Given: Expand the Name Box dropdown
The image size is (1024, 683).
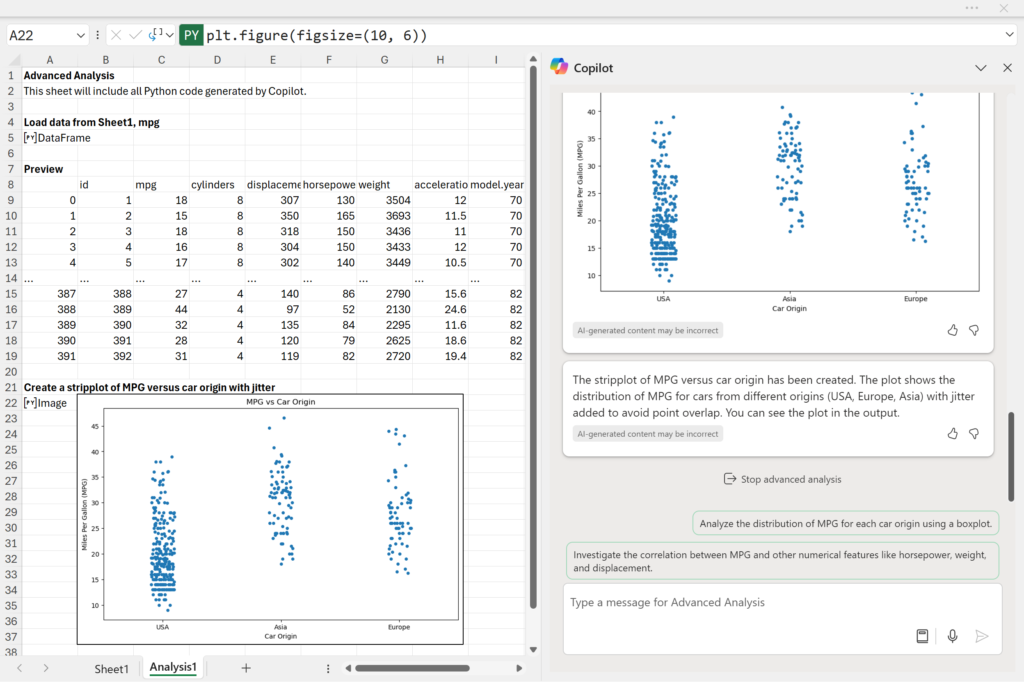Looking at the screenshot, I should [80, 35].
